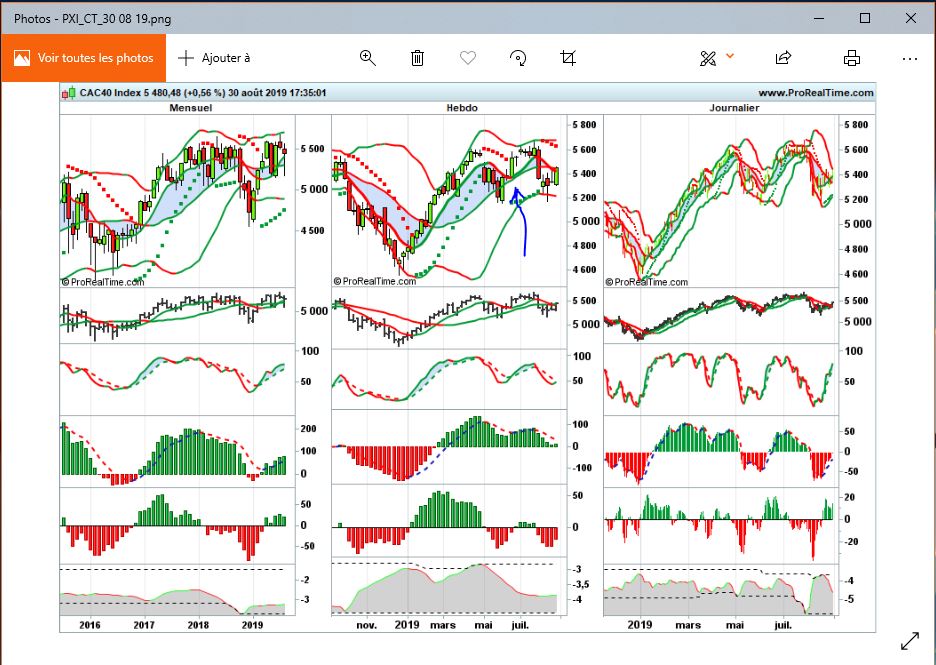Close the Photos window
Screen dimensions: 936x665
tap(912, 18)
